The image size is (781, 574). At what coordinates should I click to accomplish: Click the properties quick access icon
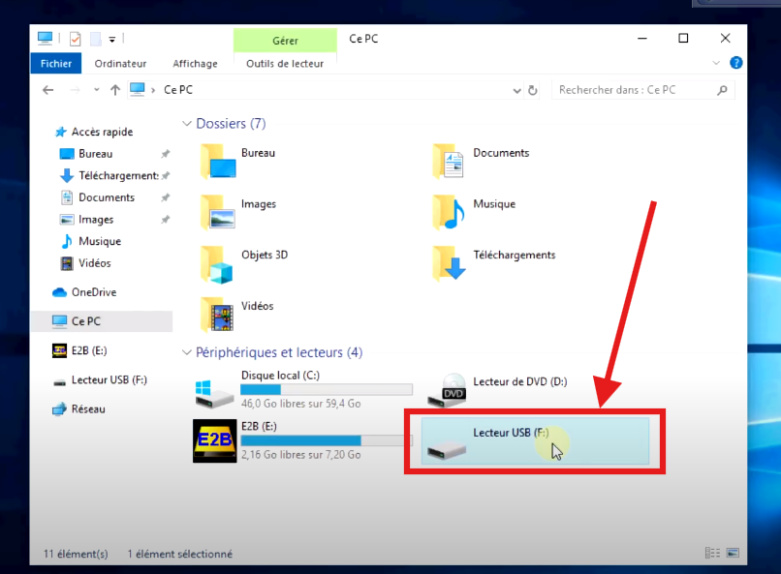click(x=75, y=38)
